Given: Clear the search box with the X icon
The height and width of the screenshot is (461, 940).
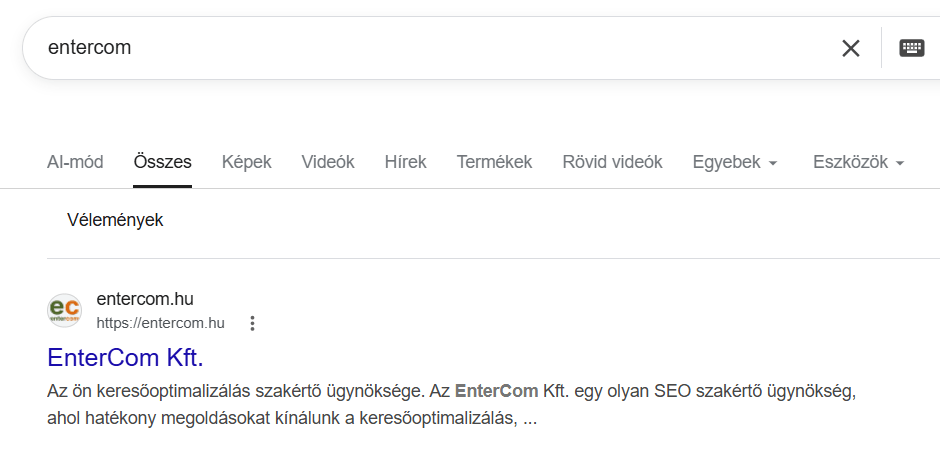Looking at the screenshot, I should click(x=851, y=48).
